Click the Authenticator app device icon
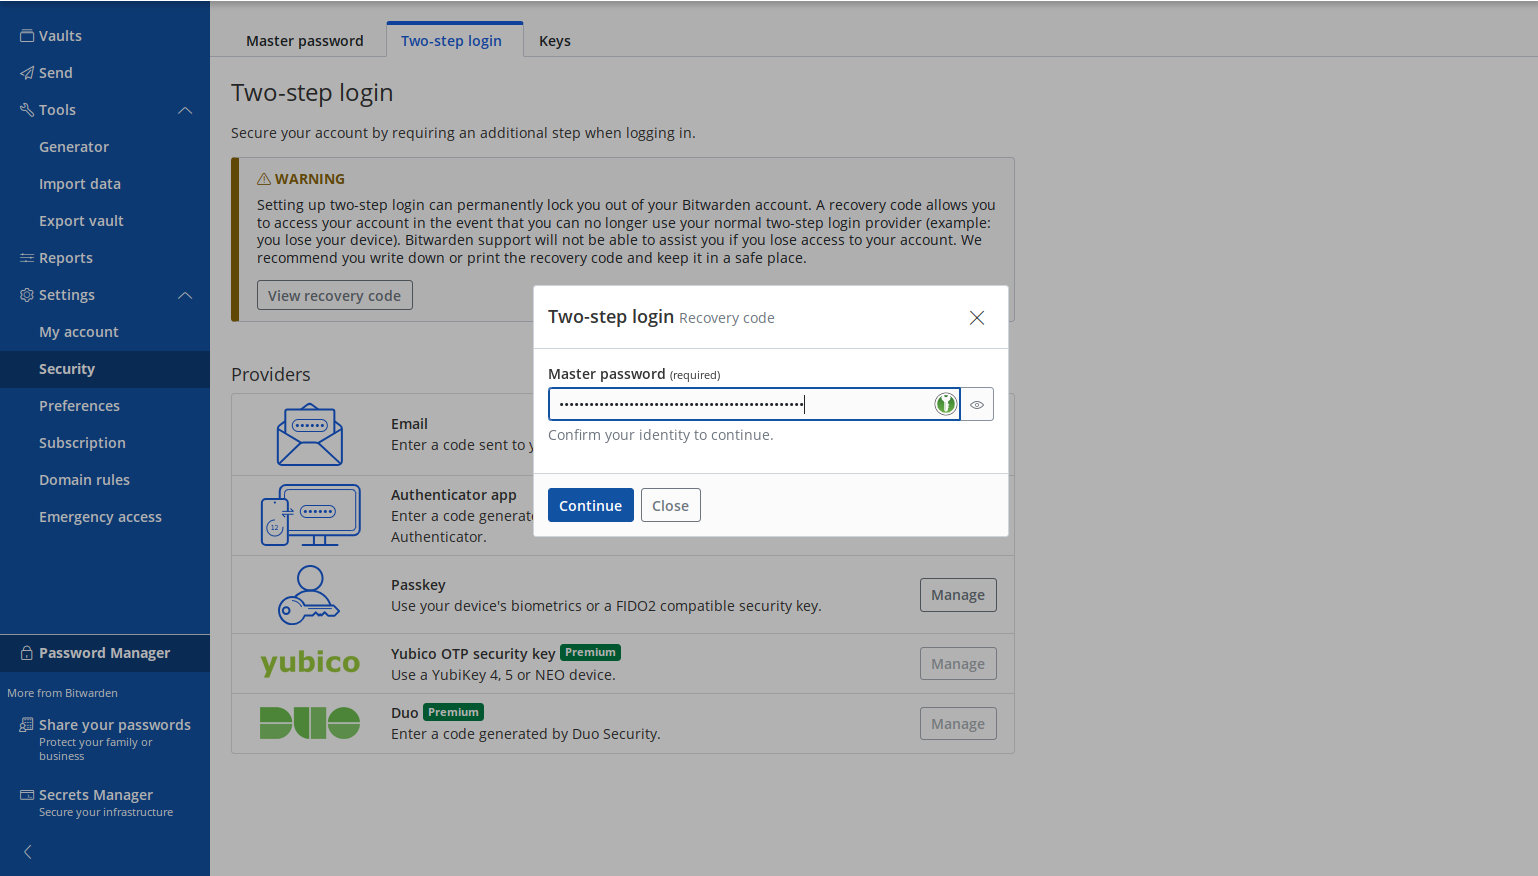 [310, 515]
